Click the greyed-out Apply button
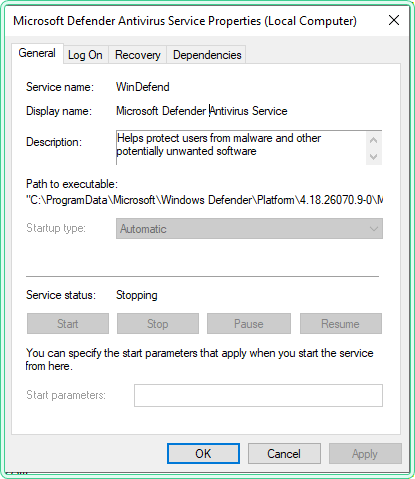The image size is (415, 479). [x=365, y=453]
